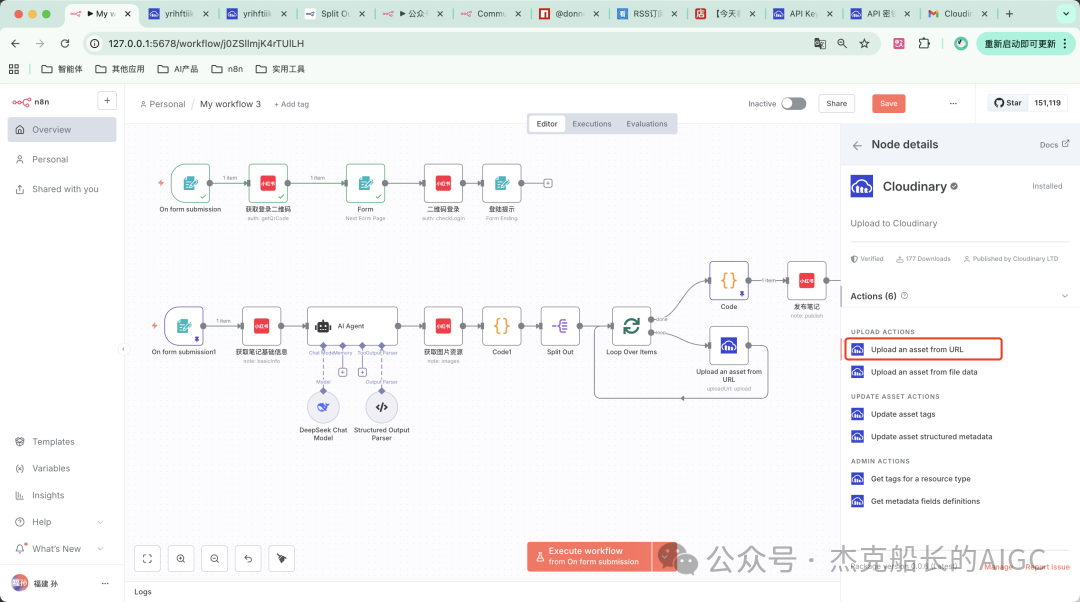Open the AI产品 bookmarks folder
1080x602 pixels.
coord(178,69)
